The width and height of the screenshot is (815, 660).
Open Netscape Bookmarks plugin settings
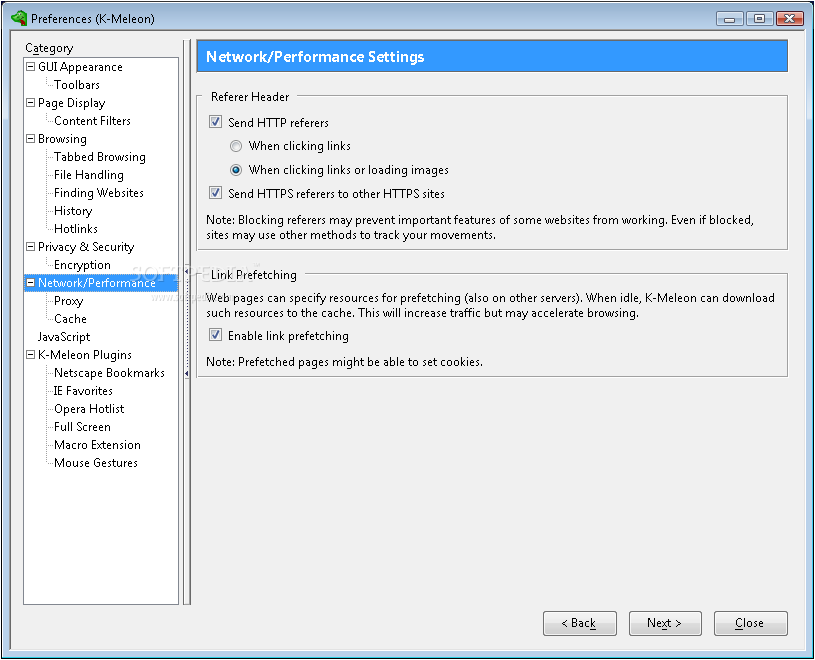click(109, 373)
